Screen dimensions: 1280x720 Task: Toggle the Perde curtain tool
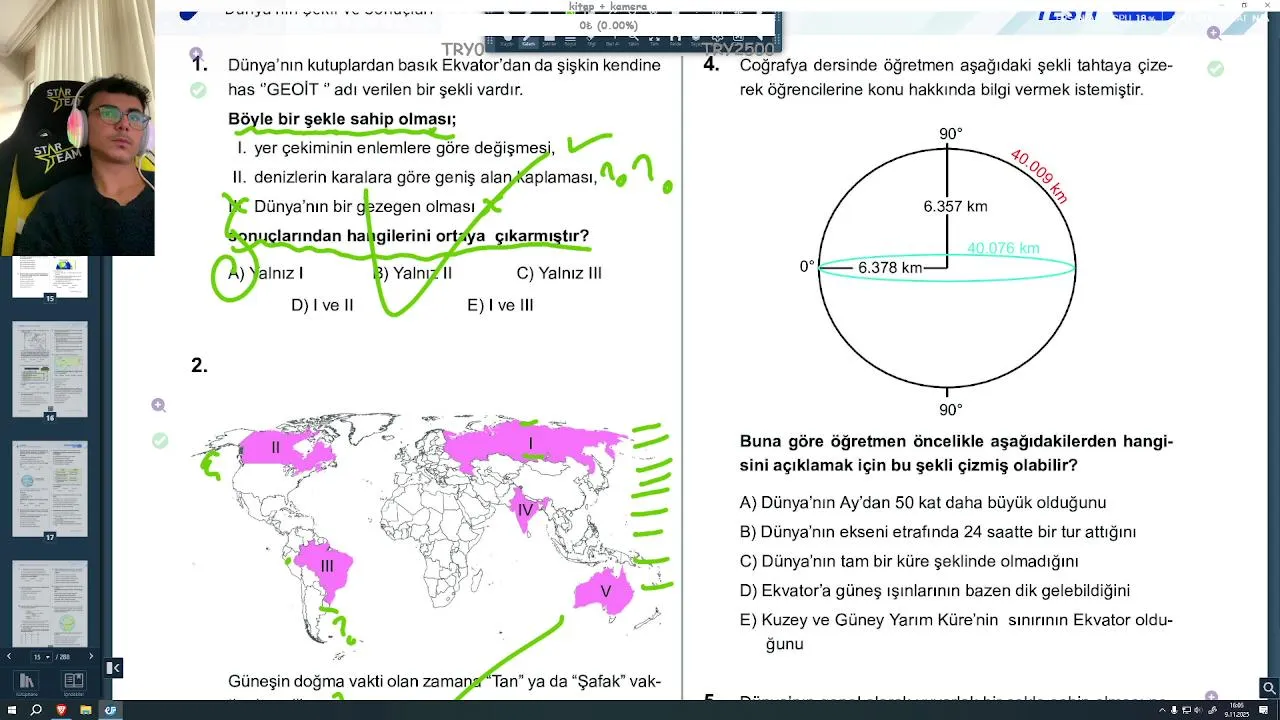click(x=675, y=41)
